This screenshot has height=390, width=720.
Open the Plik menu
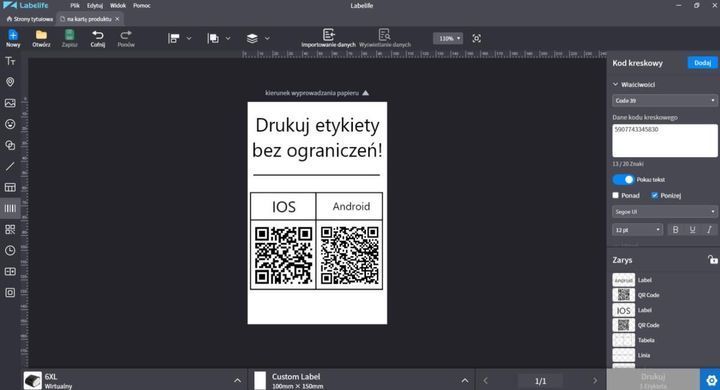pos(75,6)
